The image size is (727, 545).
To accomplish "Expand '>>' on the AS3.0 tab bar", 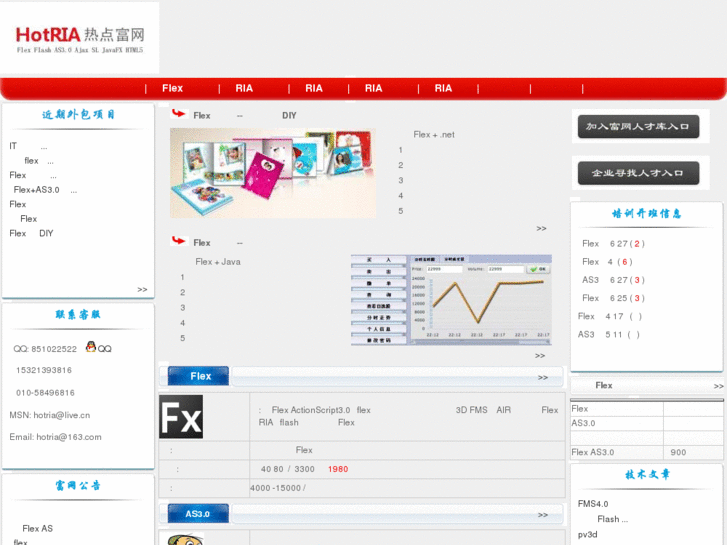I will click(x=543, y=515).
